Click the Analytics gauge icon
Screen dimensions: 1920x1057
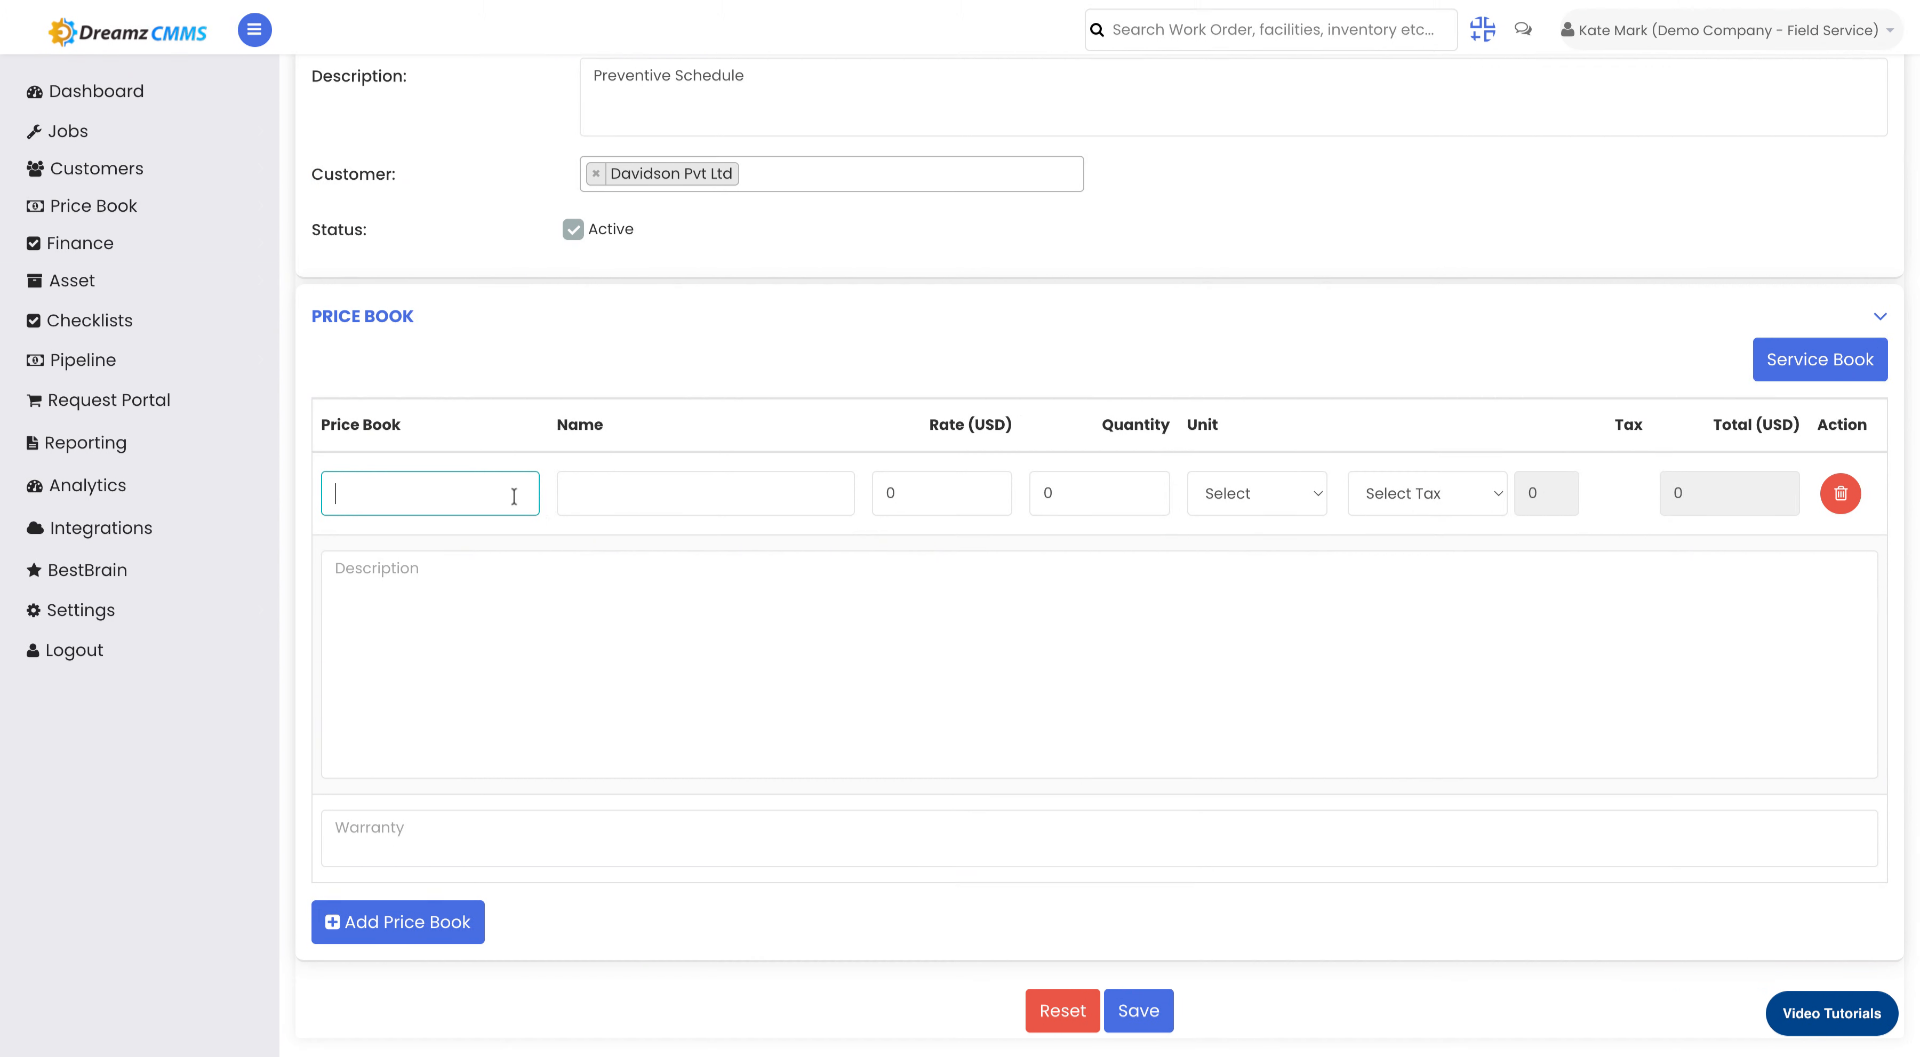tap(35, 486)
